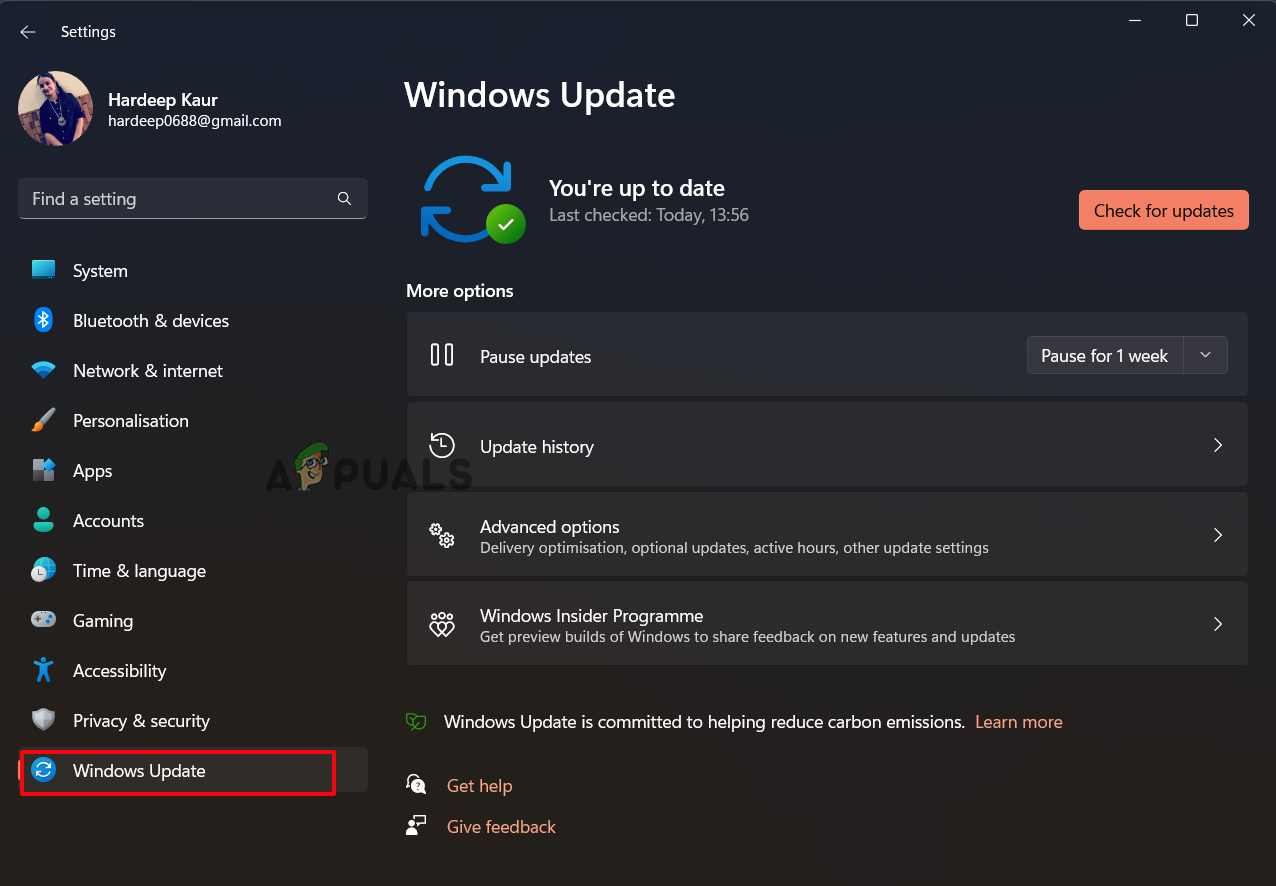Open Update history
Viewport: 1276px width, 886px height.
click(x=827, y=445)
